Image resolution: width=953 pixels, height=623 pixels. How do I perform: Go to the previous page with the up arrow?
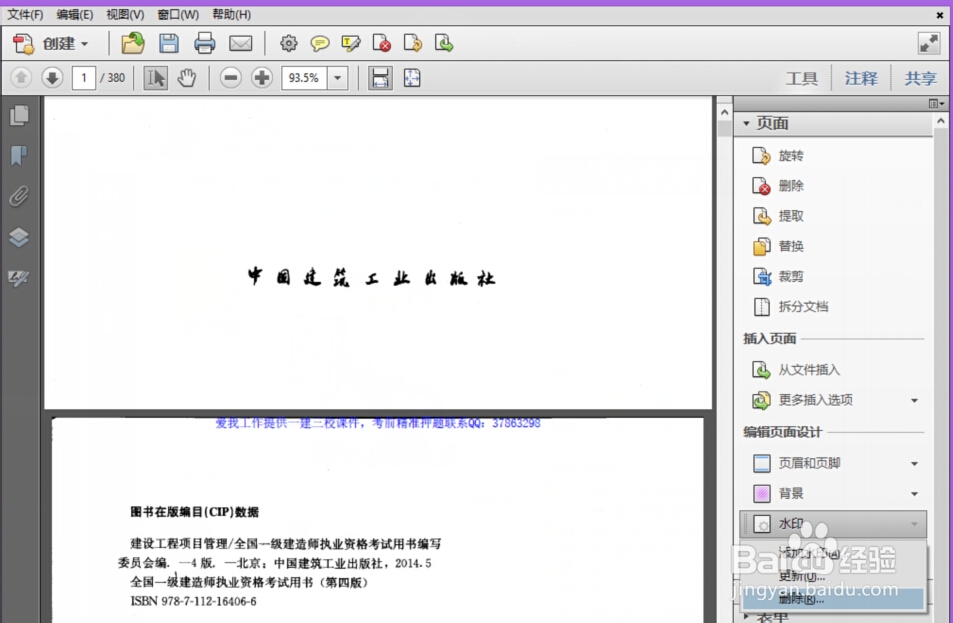(x=21, y=78)
